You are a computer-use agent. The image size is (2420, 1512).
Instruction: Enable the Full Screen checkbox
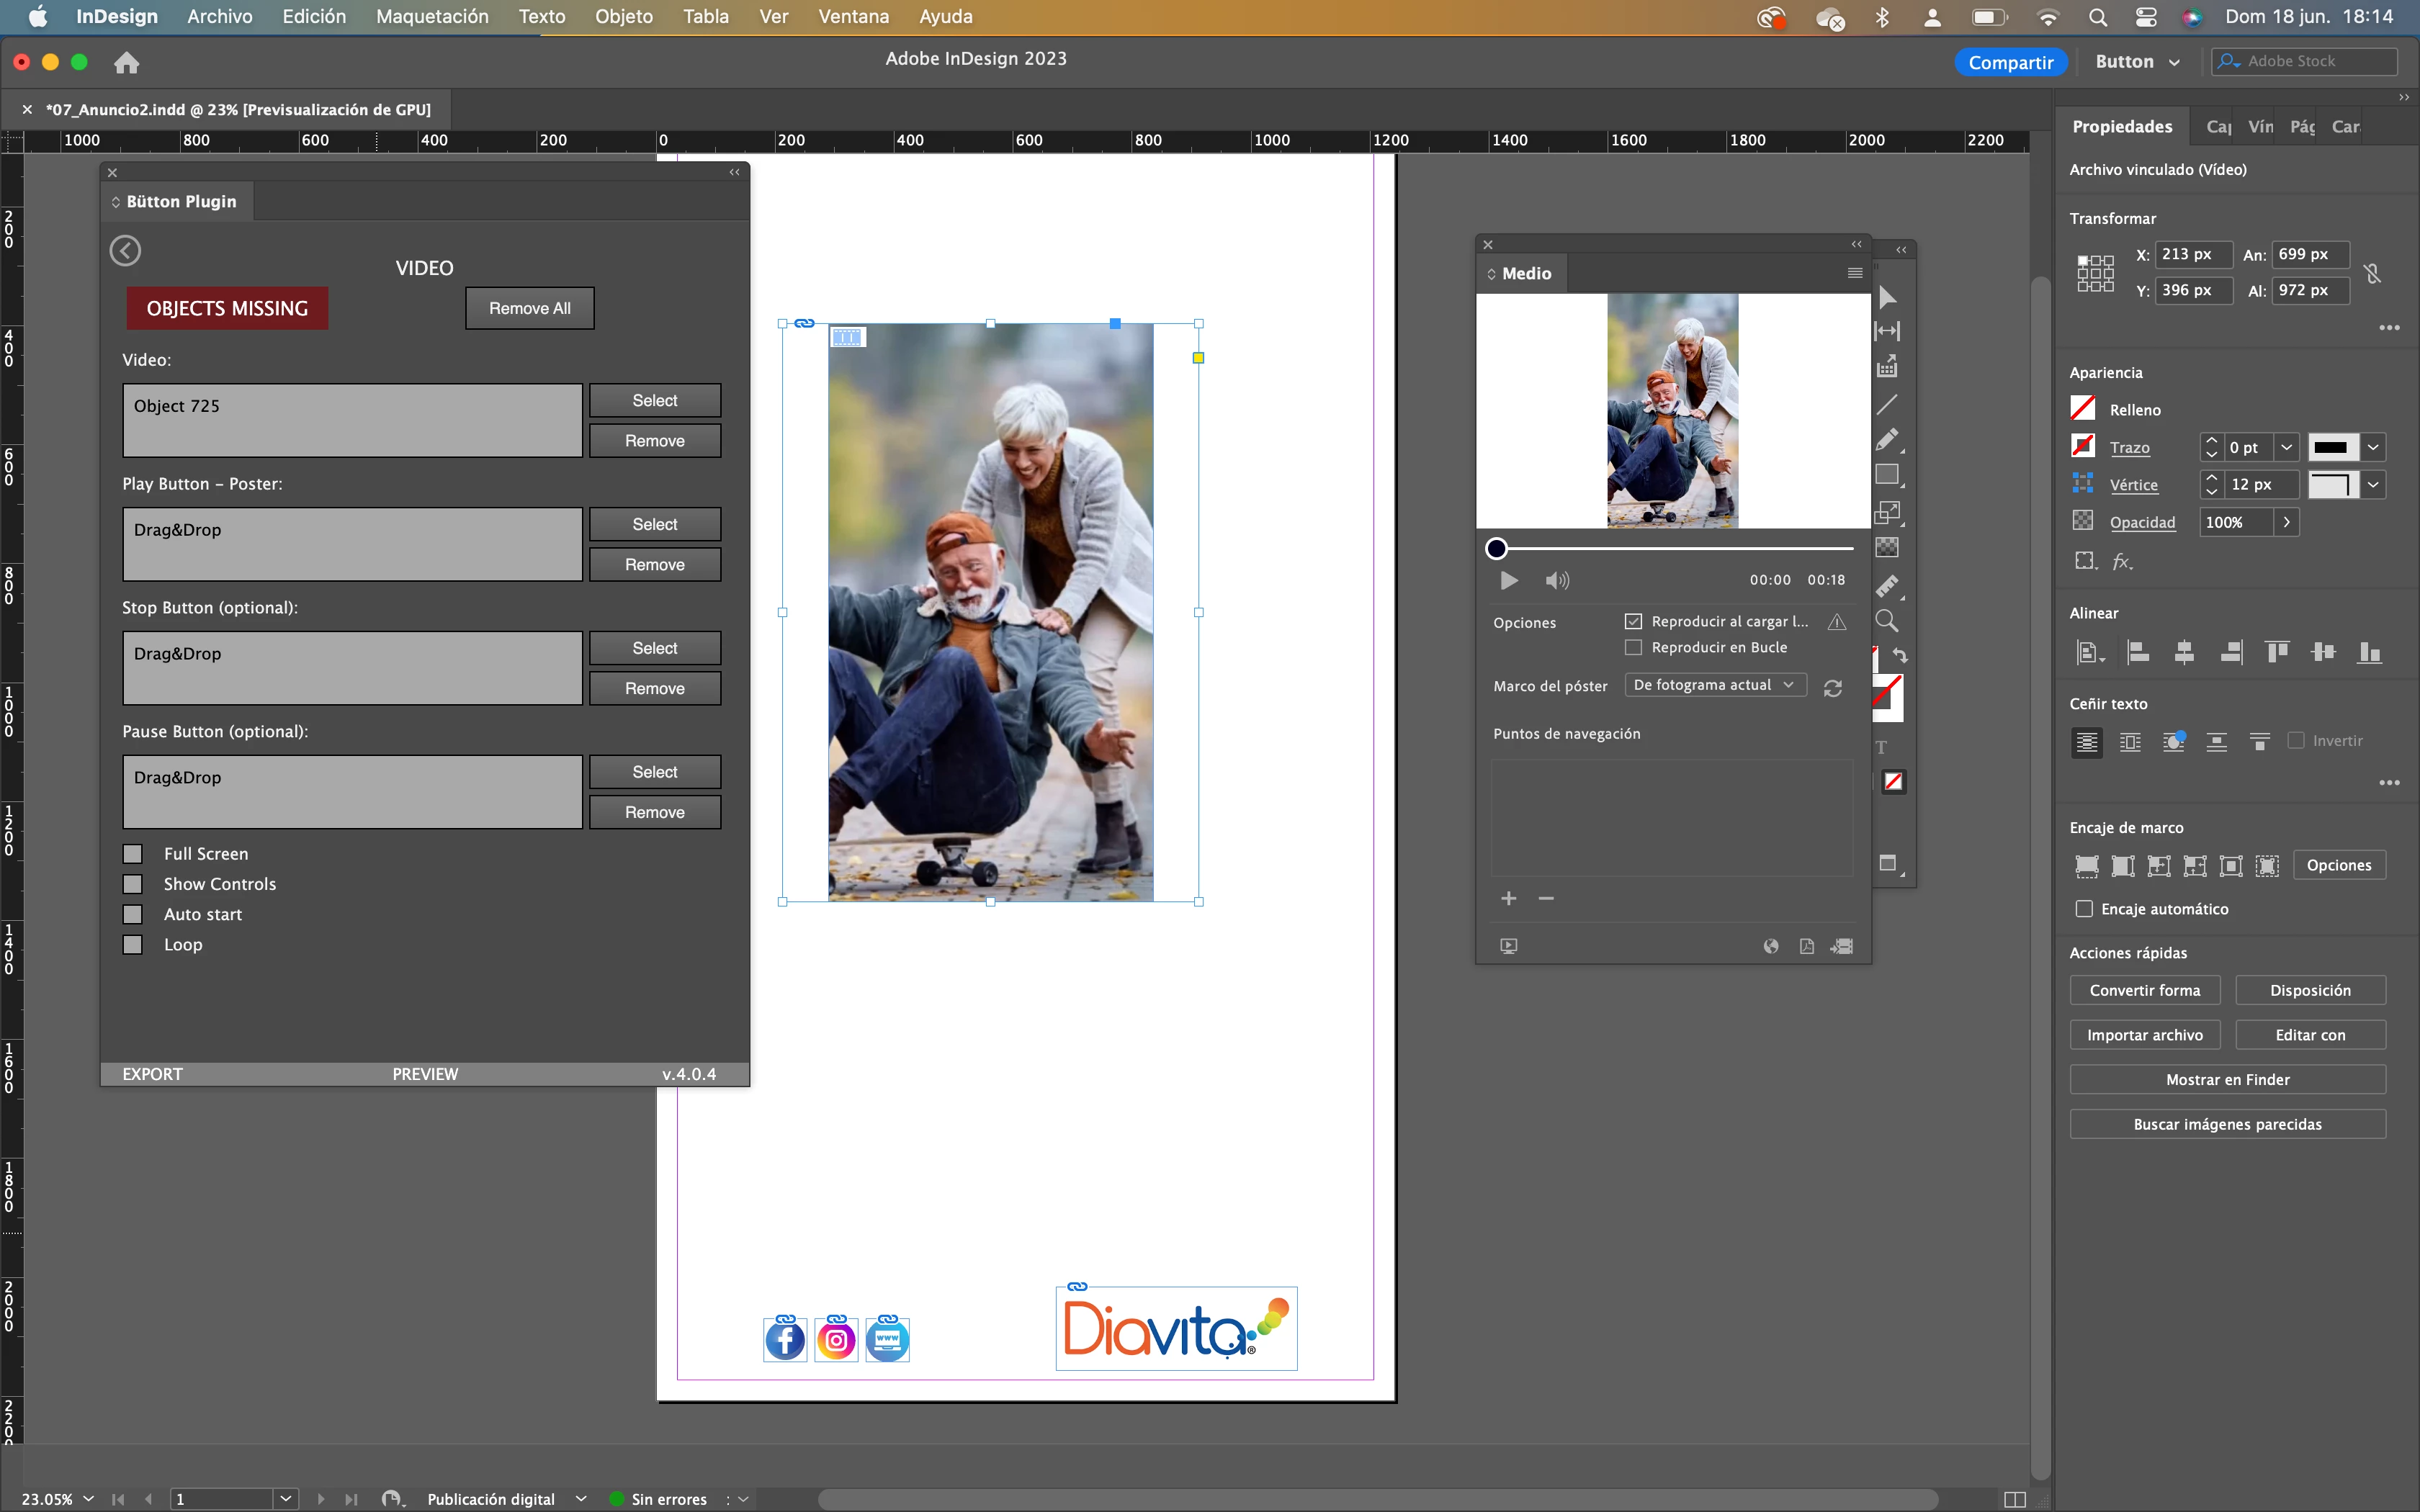133,853
